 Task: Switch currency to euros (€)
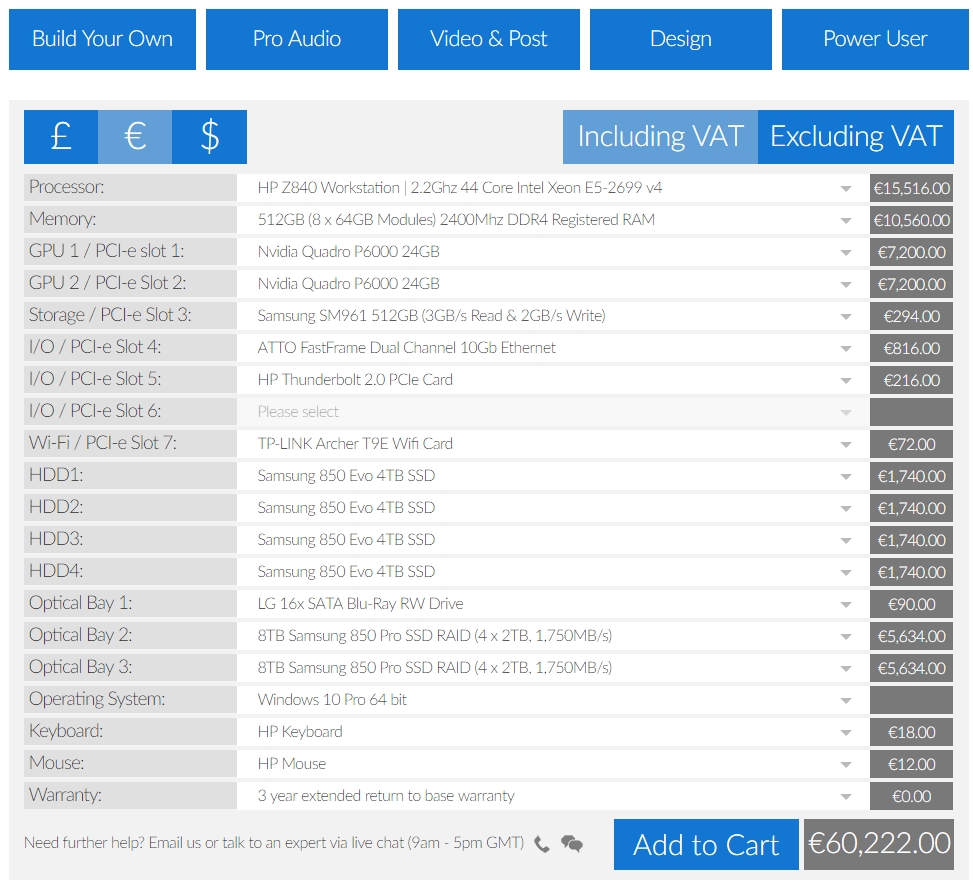tap(135, 137)
